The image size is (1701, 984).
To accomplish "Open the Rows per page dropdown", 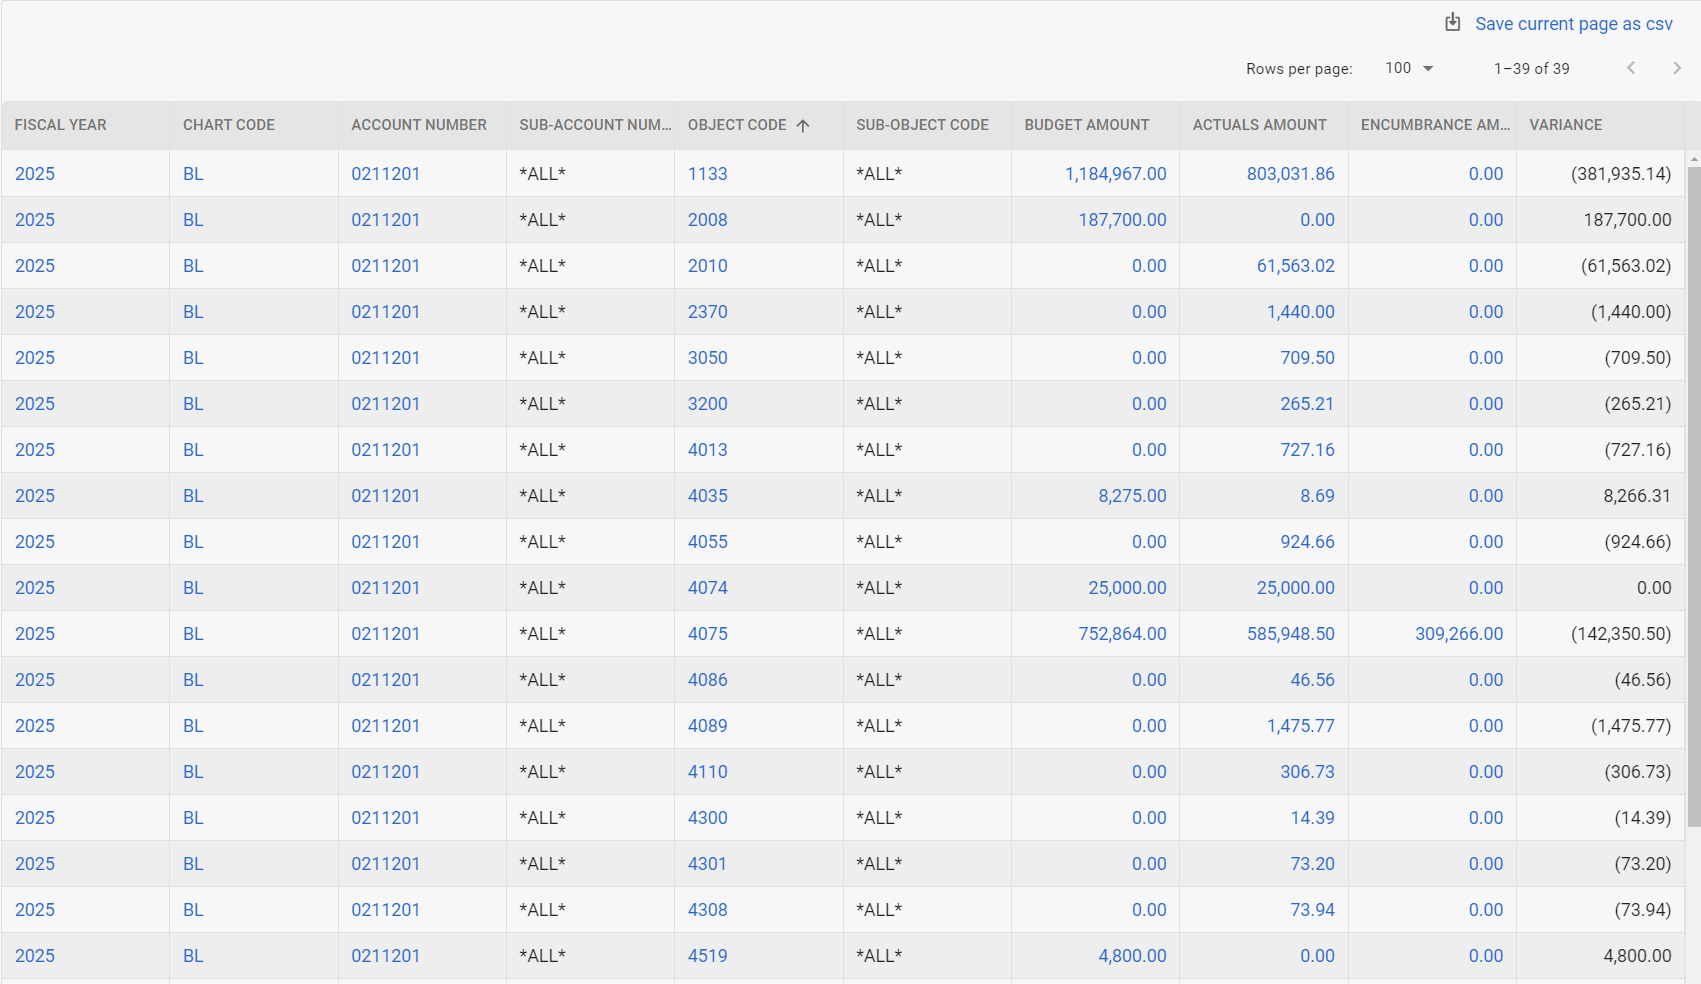I will [1409, 68].
